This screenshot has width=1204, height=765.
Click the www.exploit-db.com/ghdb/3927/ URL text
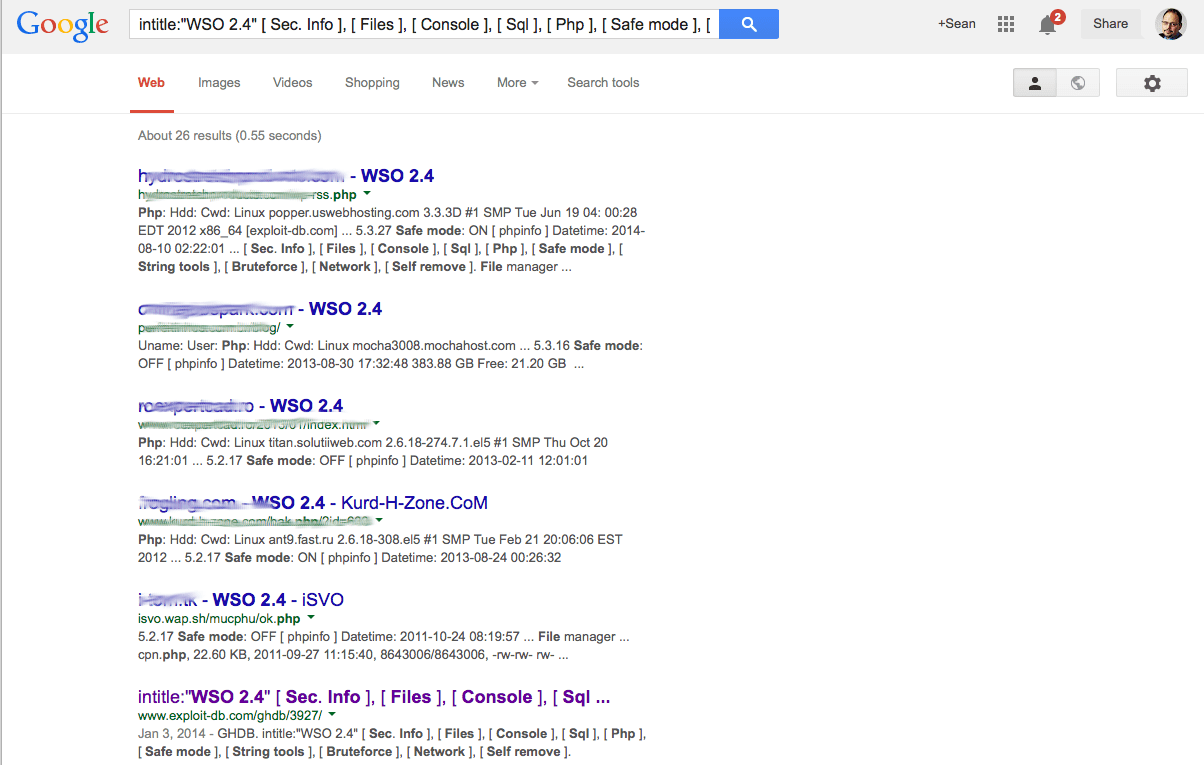(x=230, y=716)
